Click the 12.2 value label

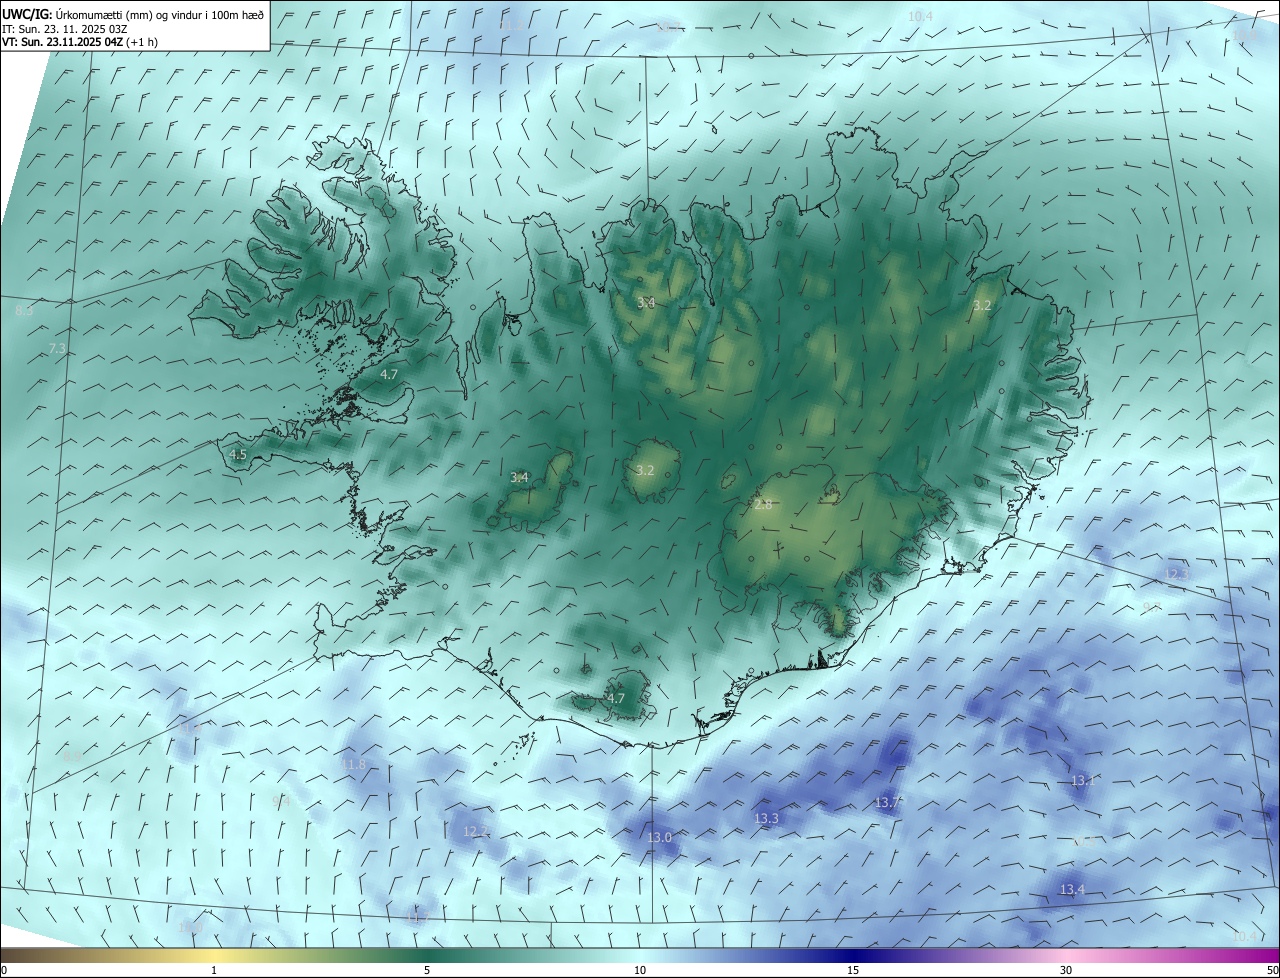click(x=475, y=831)
